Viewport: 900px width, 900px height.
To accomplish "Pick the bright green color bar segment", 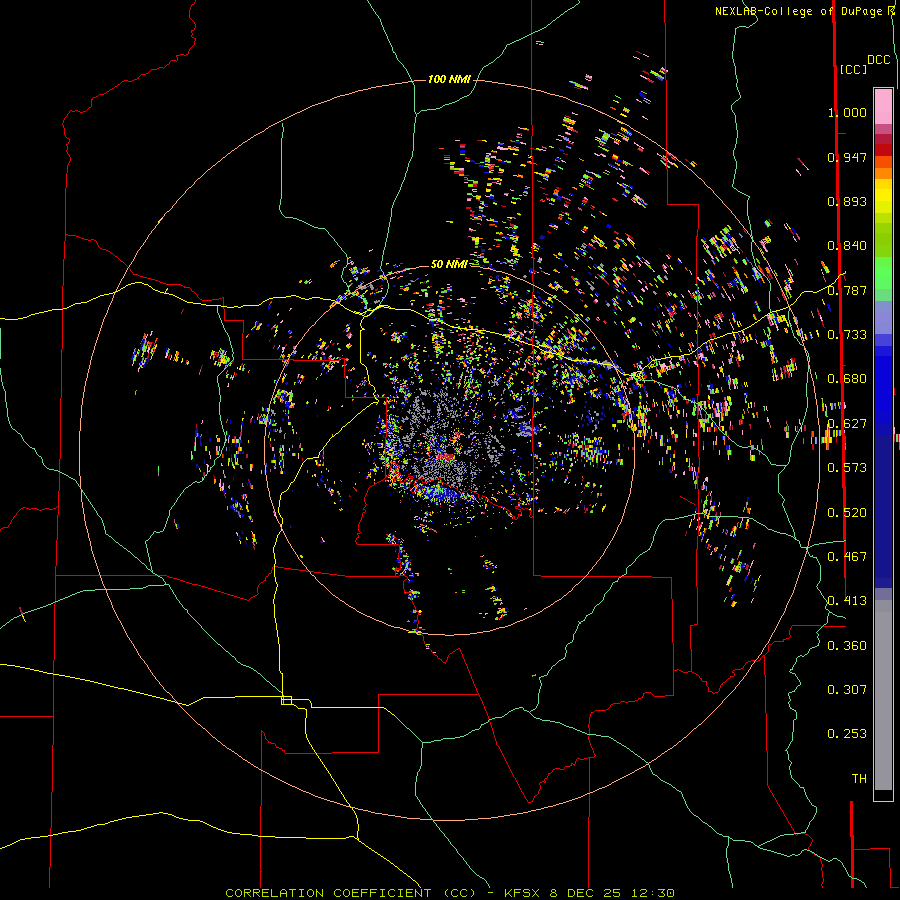I will (x=883, y=273).
